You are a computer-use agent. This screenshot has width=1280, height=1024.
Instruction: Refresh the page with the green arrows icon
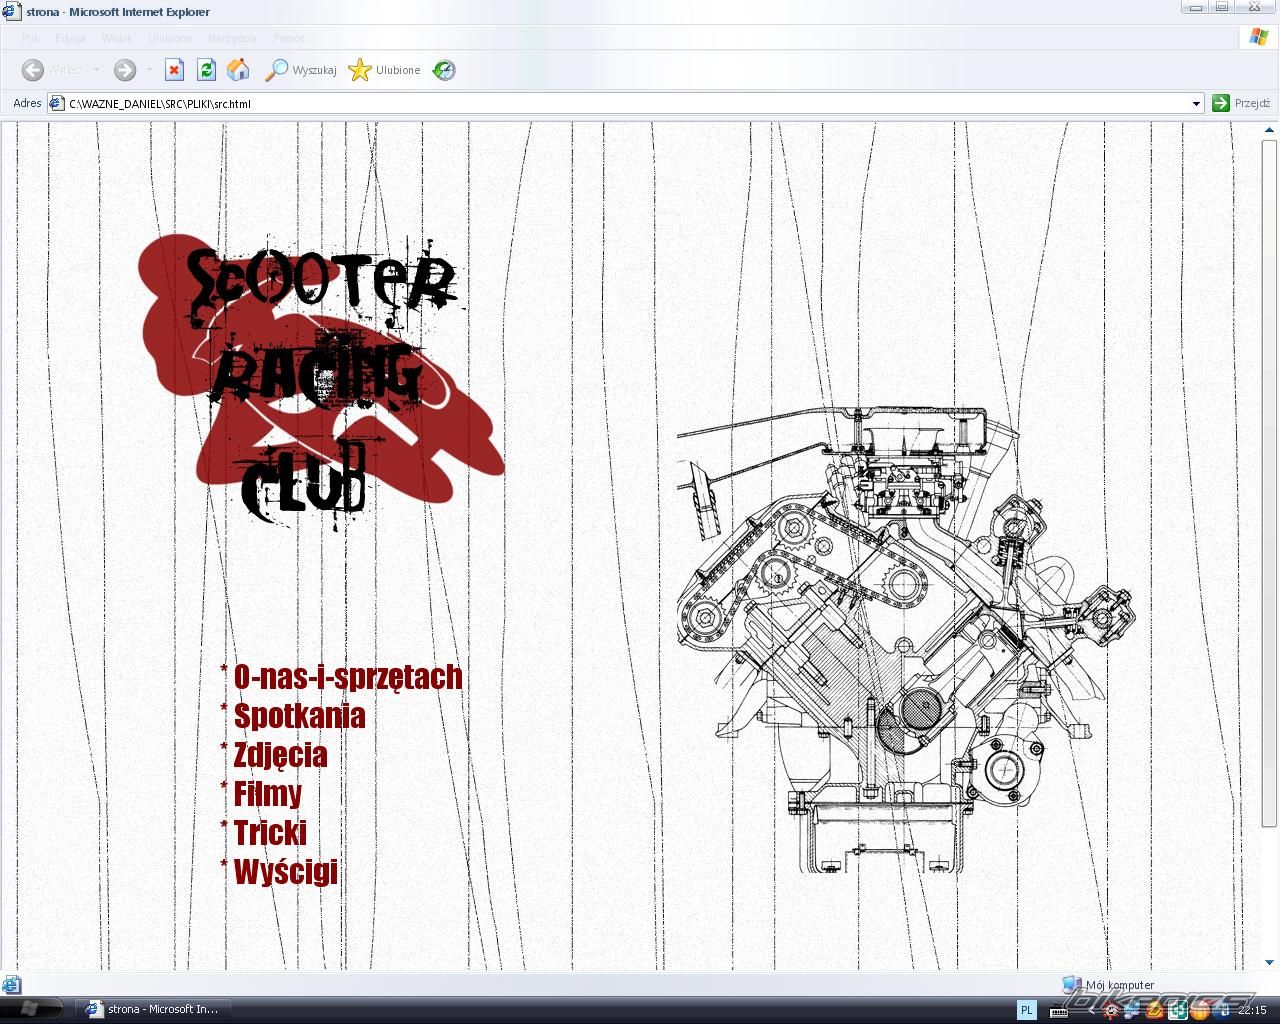click(206, 70)
